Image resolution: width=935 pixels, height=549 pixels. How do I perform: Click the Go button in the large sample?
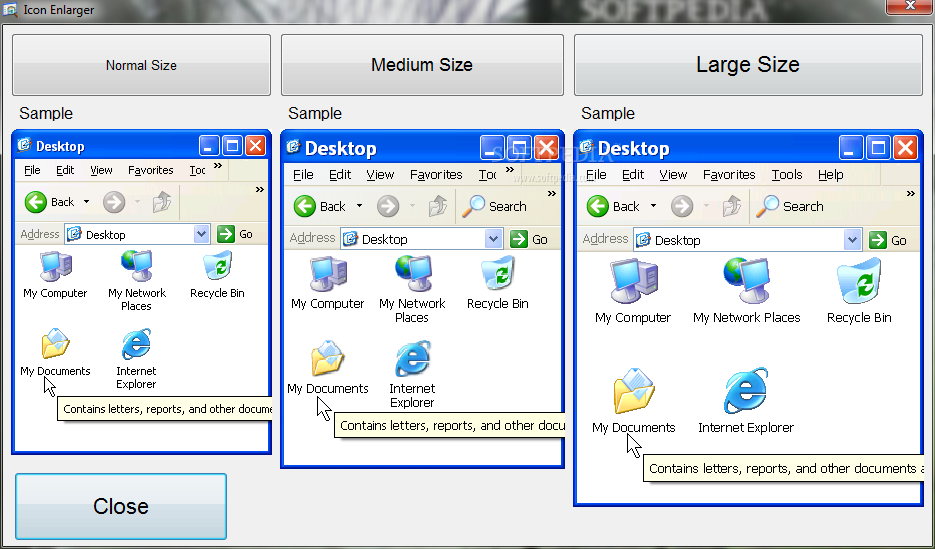coord(887,240)
